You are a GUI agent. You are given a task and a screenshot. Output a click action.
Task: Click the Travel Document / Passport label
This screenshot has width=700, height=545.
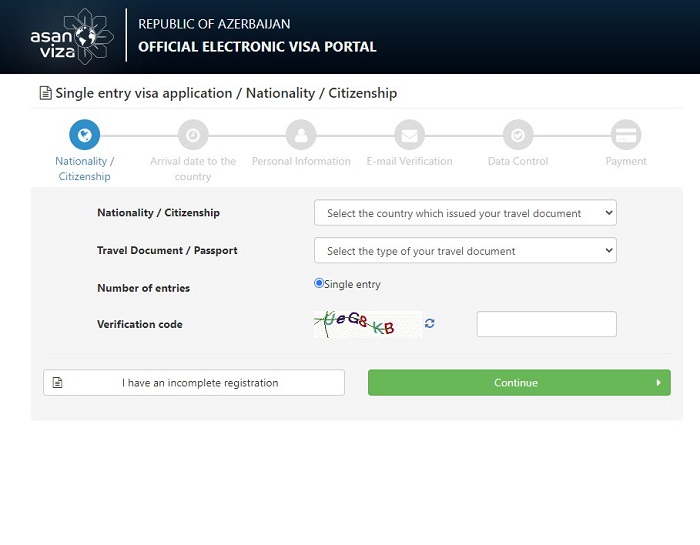tap(167, 250)
